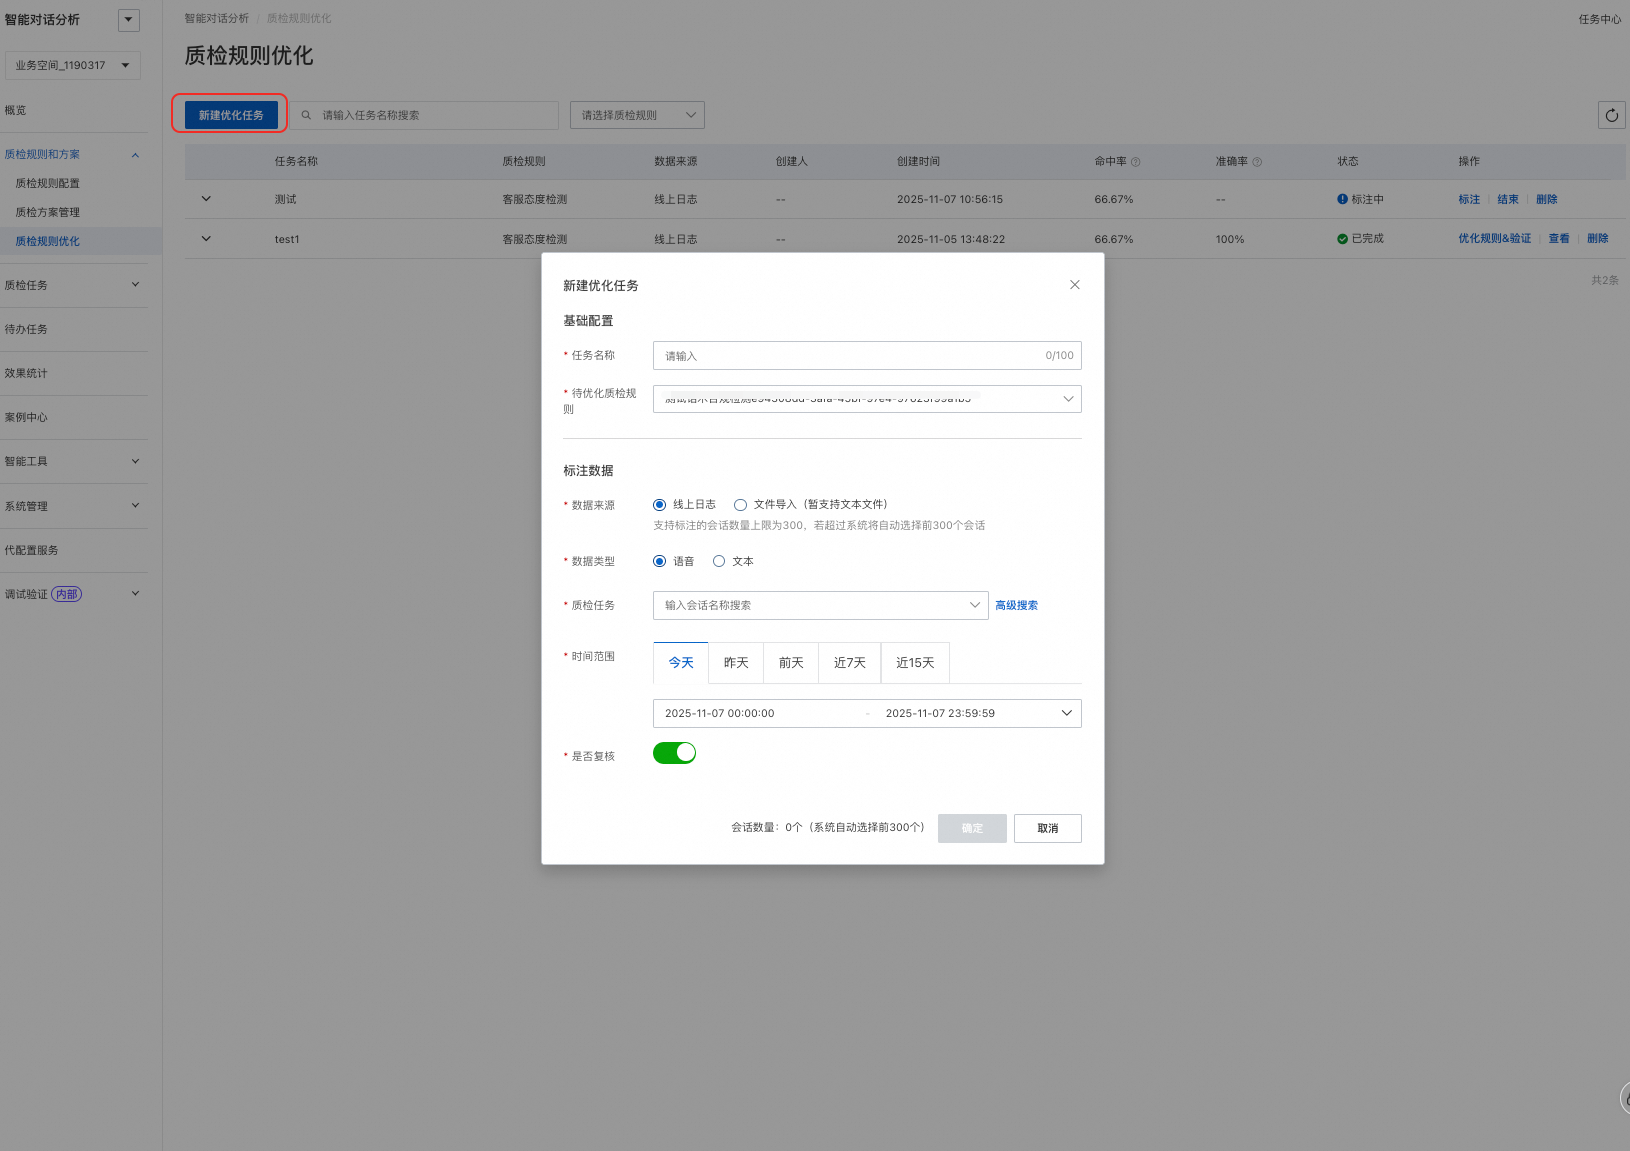The image size is (1630, 1151).
Task: Toggle the 是否复核 switch
Action: point(674,753)
